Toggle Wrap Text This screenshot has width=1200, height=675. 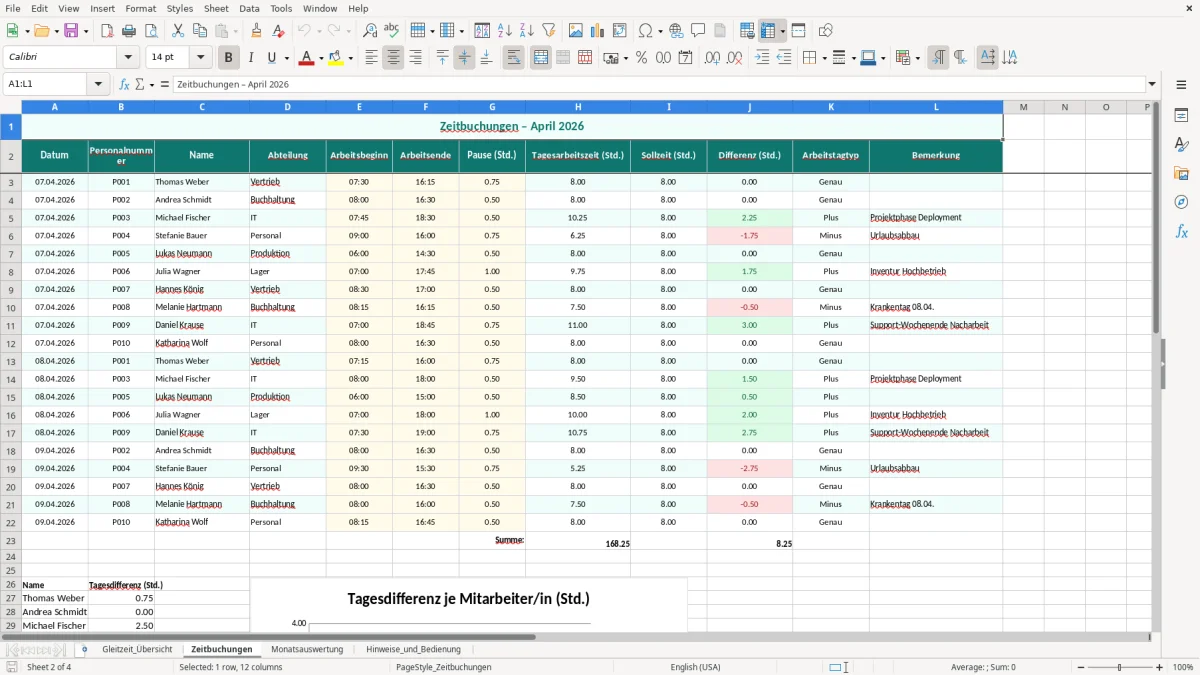[x=514, y=58]
